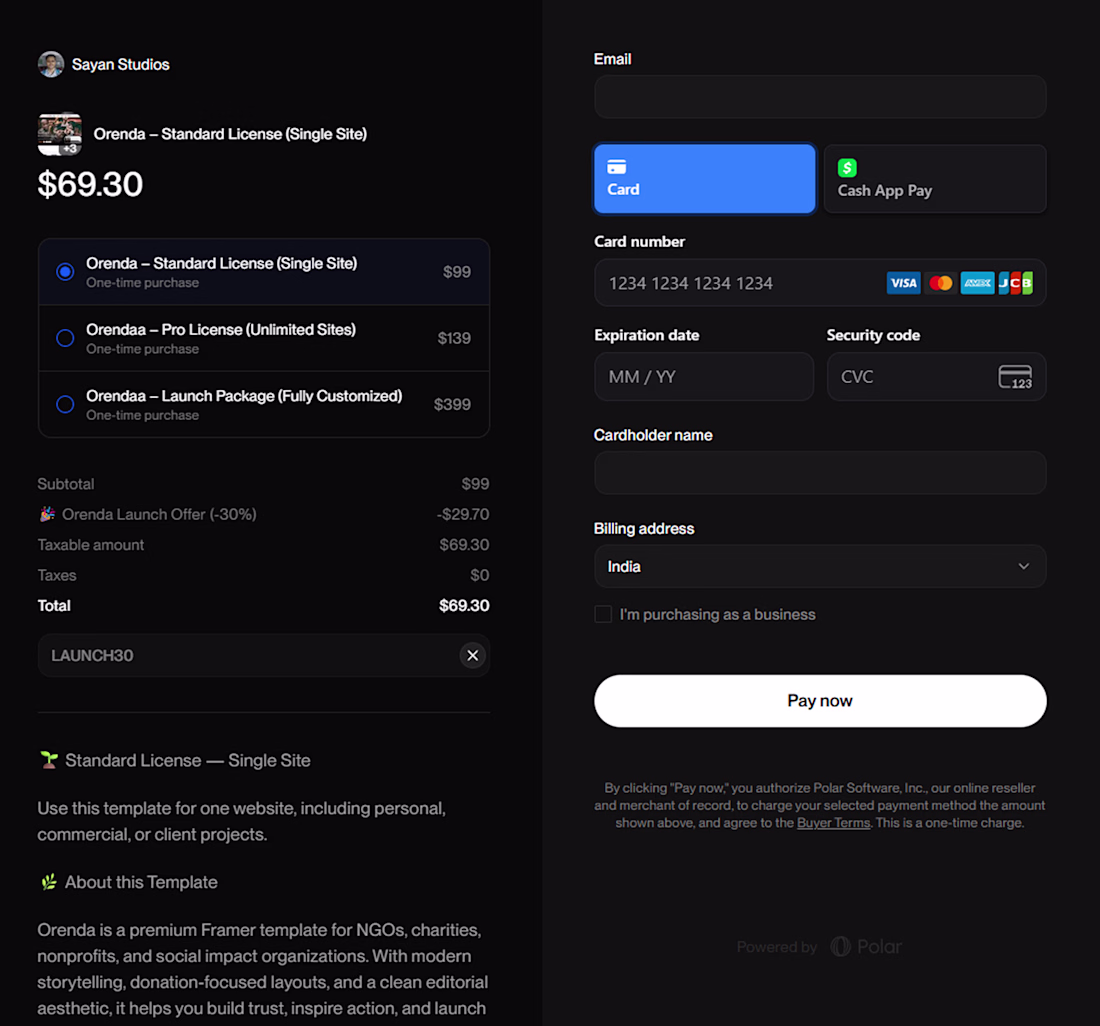The height and width of the screenshot is (1026, 1100).
Task: Focus the Card number field
Action: click(x=820, y=283)
